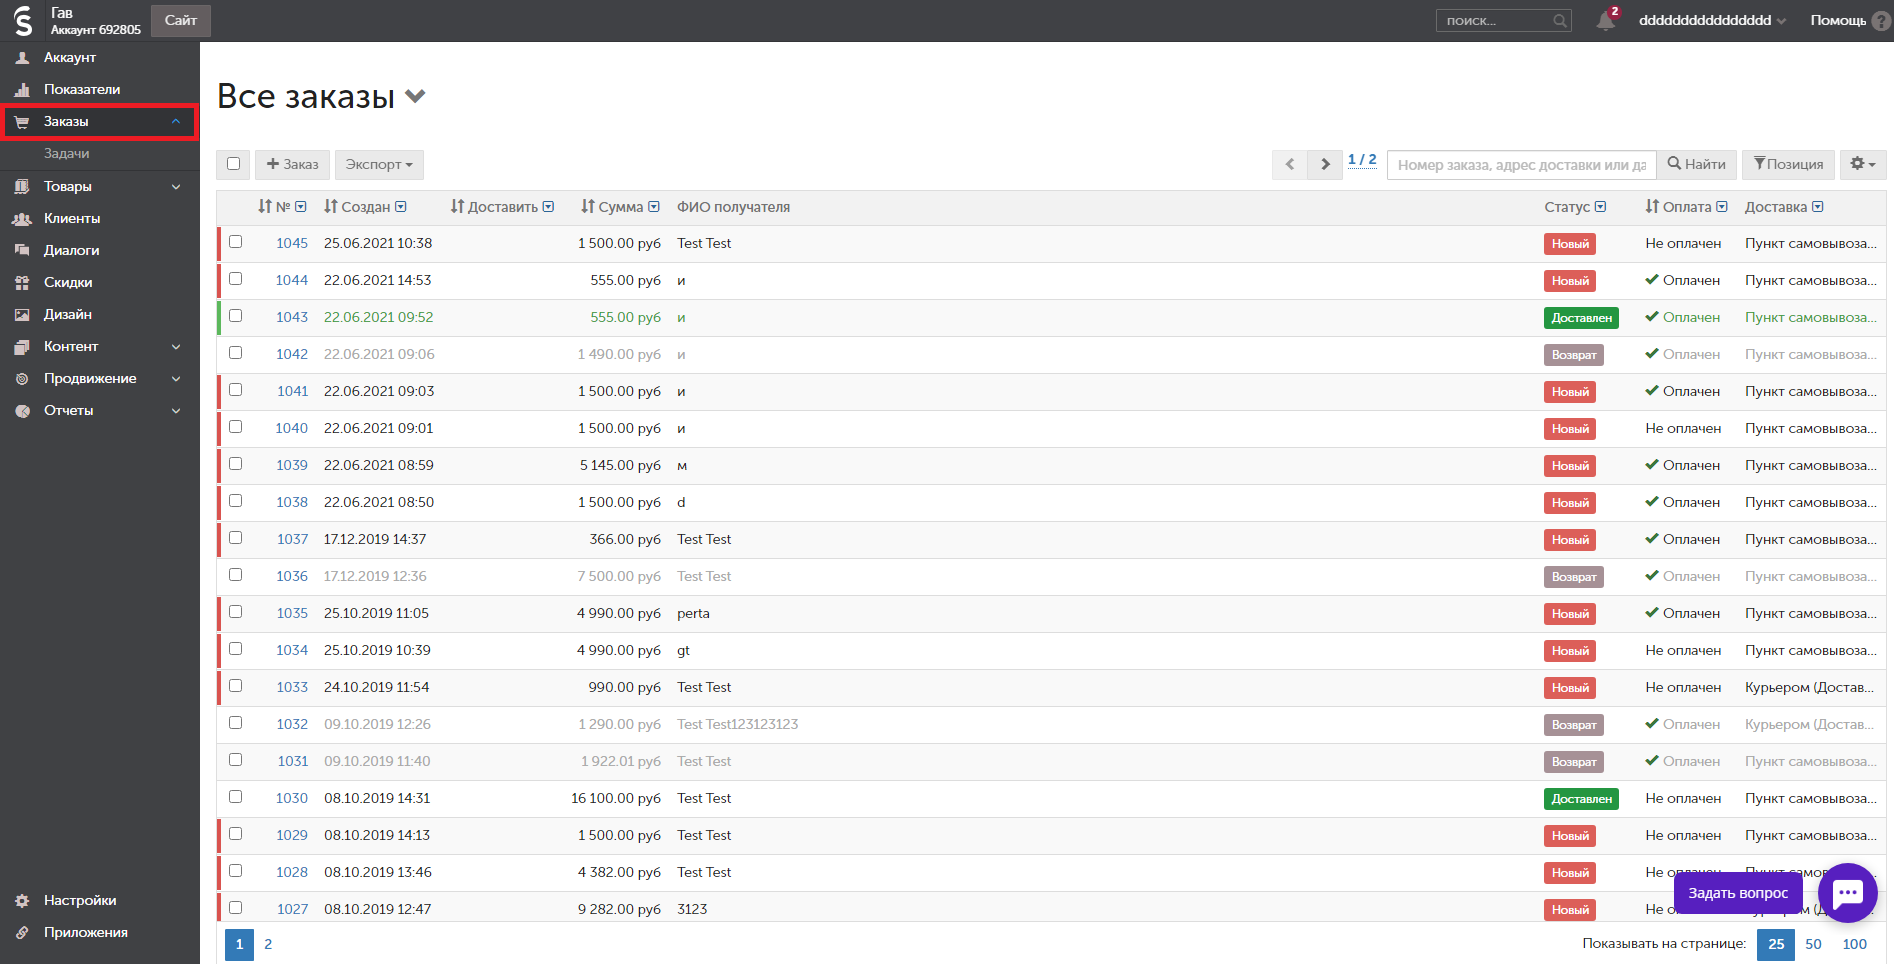The width and height of the screenshot is (1894, 964).
Task: Open the Статус column filter dropdown
Action: pyautogui.click(x=1600, y=207)
